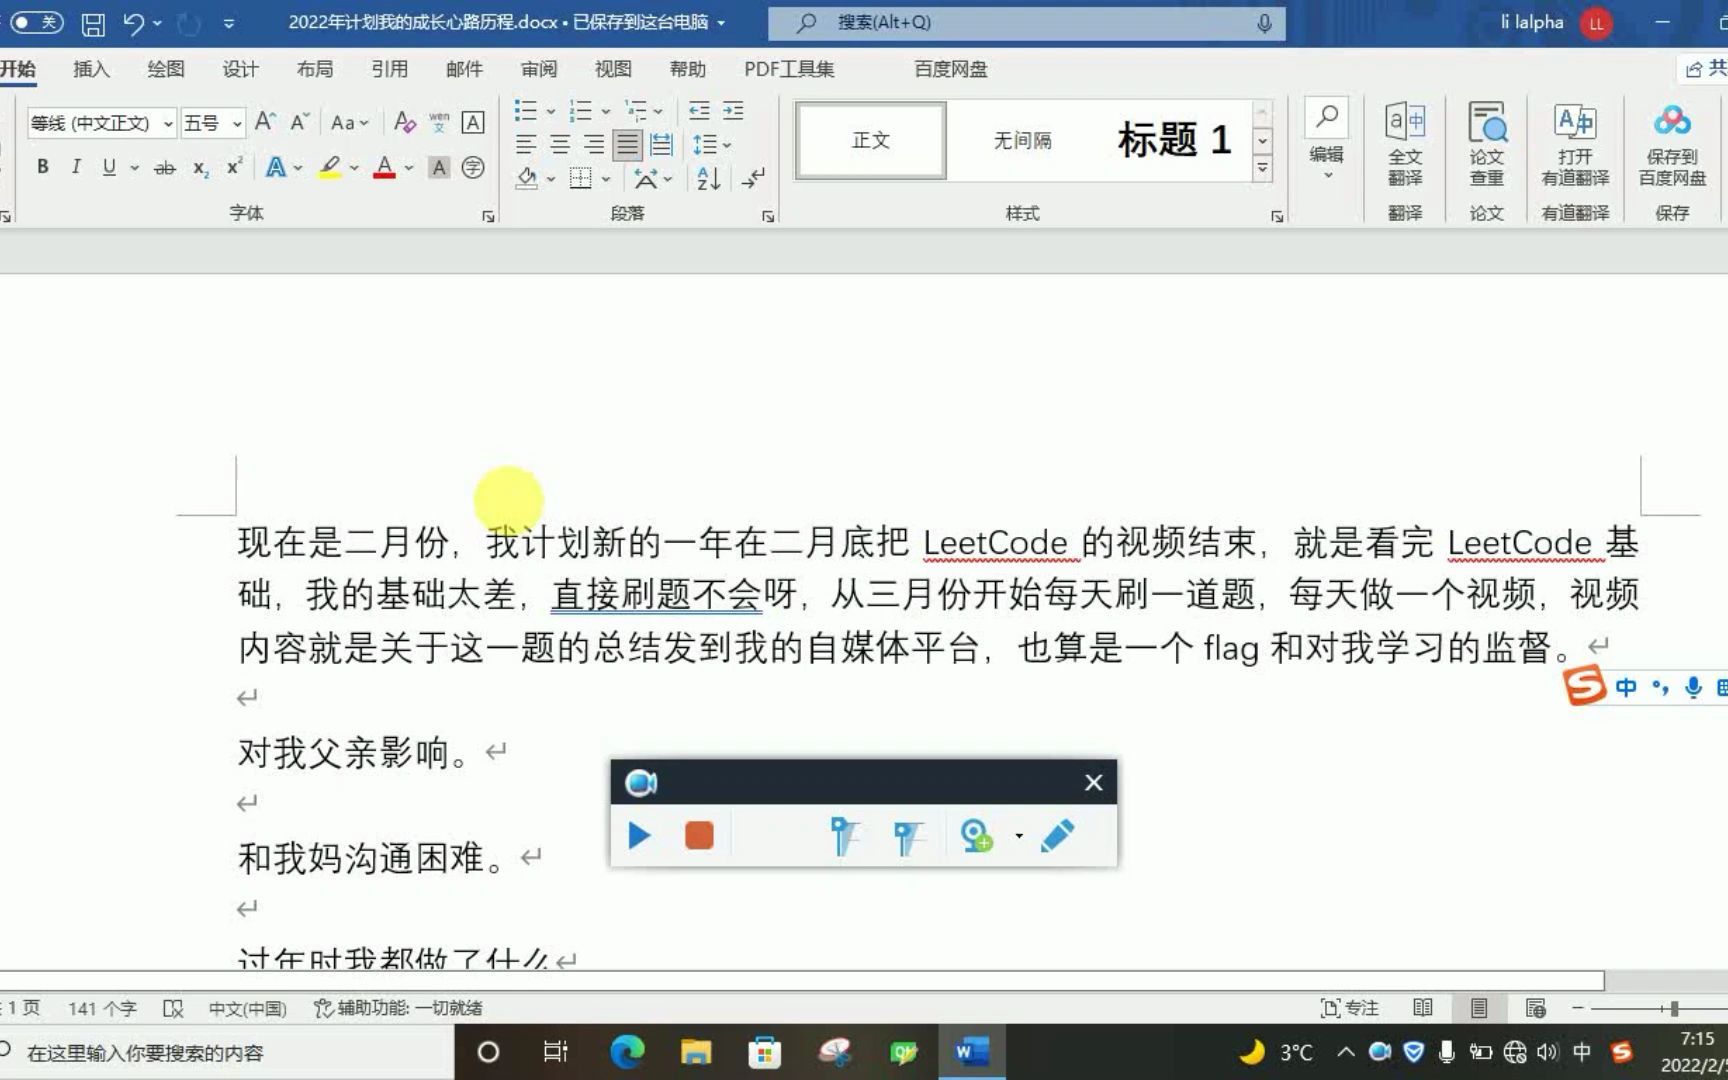Click the red font color button

(384, 168)
